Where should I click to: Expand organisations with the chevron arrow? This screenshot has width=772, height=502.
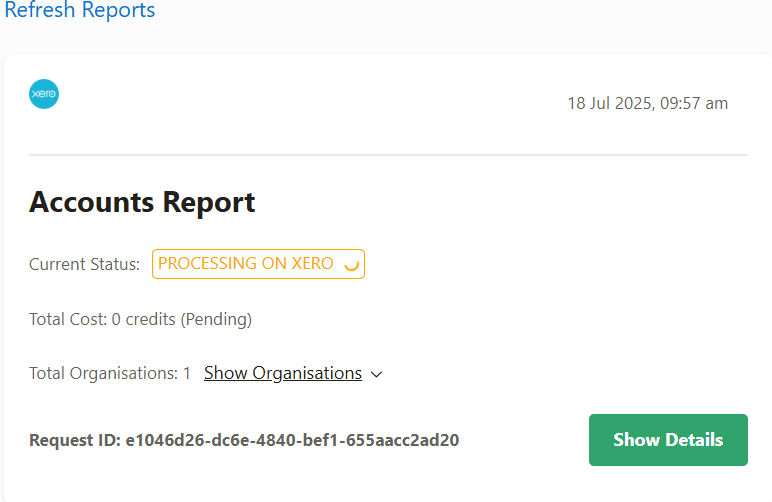click(377, 375)
